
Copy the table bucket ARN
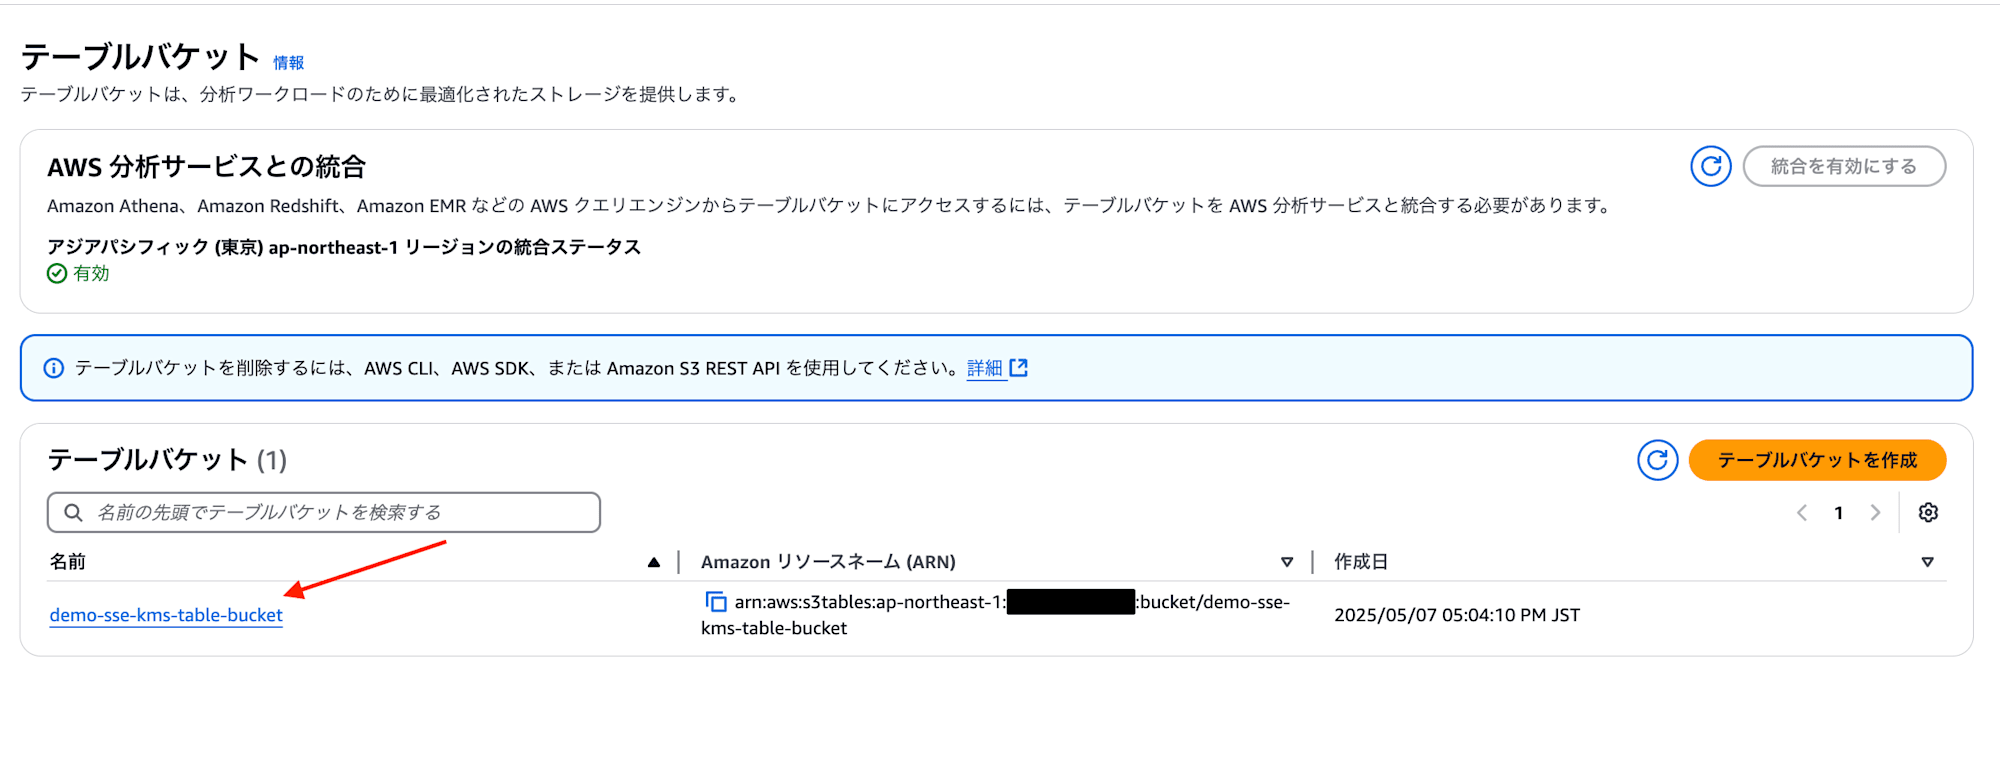pos(716,602)
